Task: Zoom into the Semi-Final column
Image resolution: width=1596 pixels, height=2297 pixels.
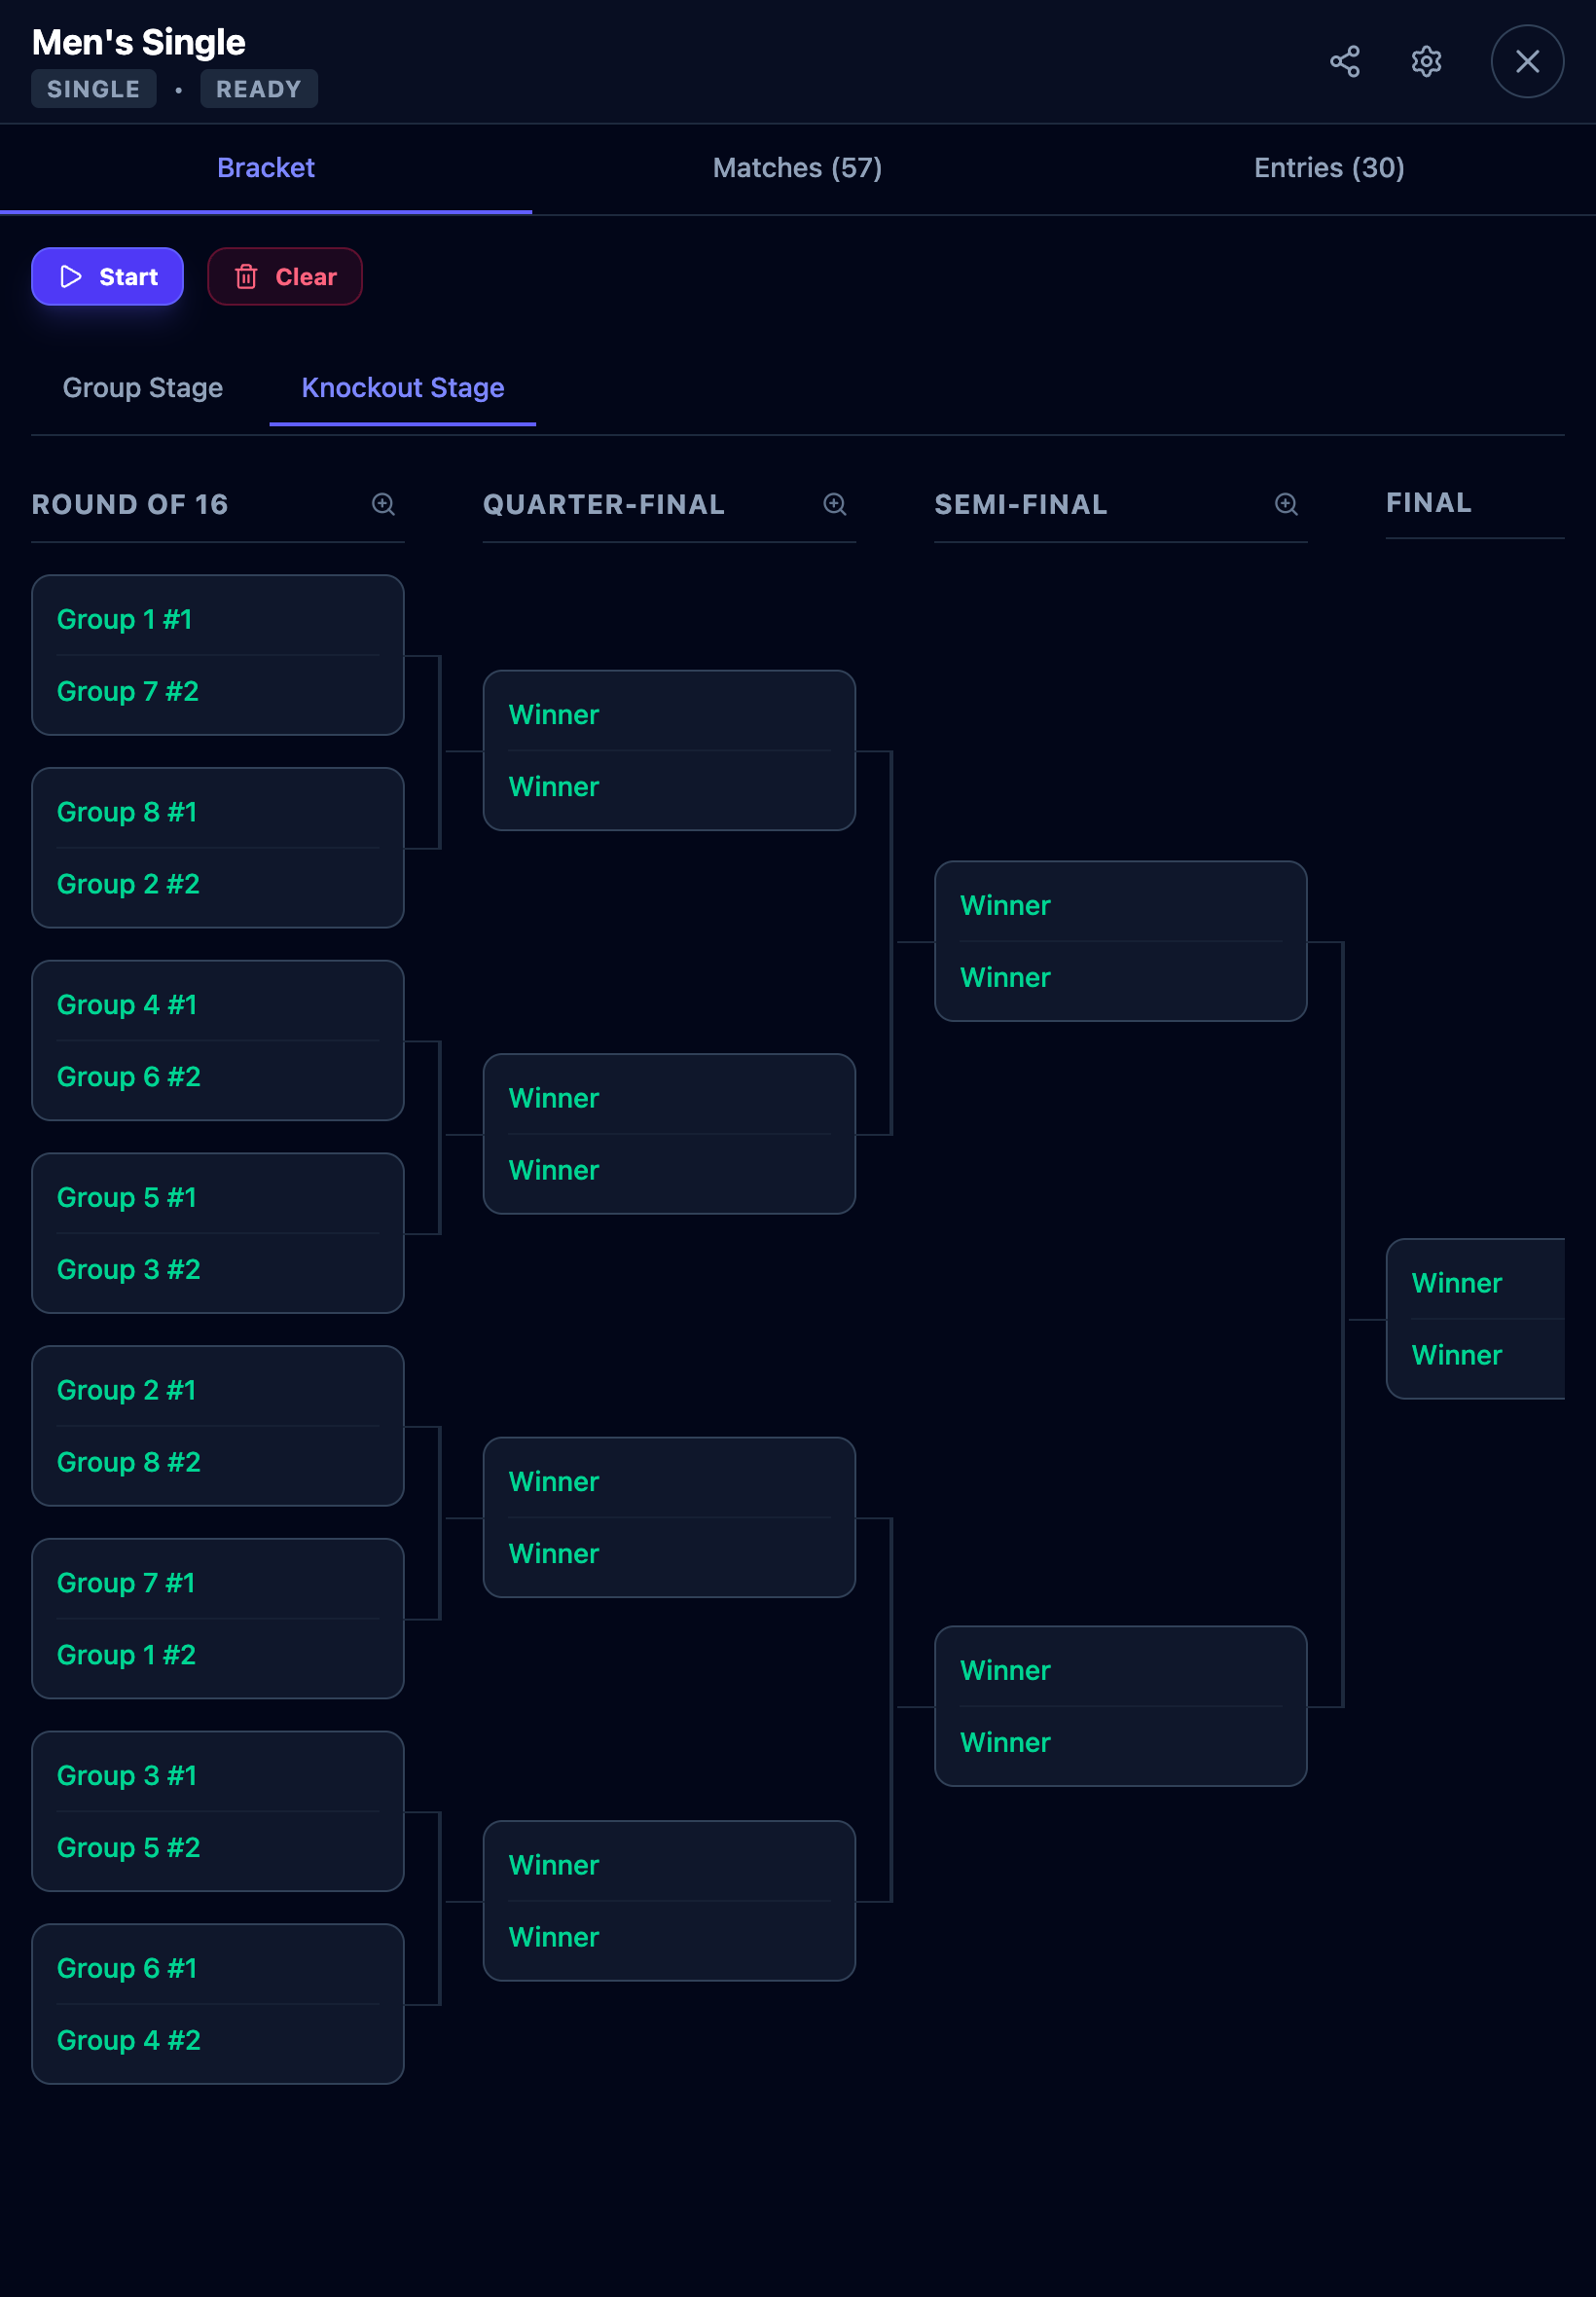Action: click(1286, 504)
